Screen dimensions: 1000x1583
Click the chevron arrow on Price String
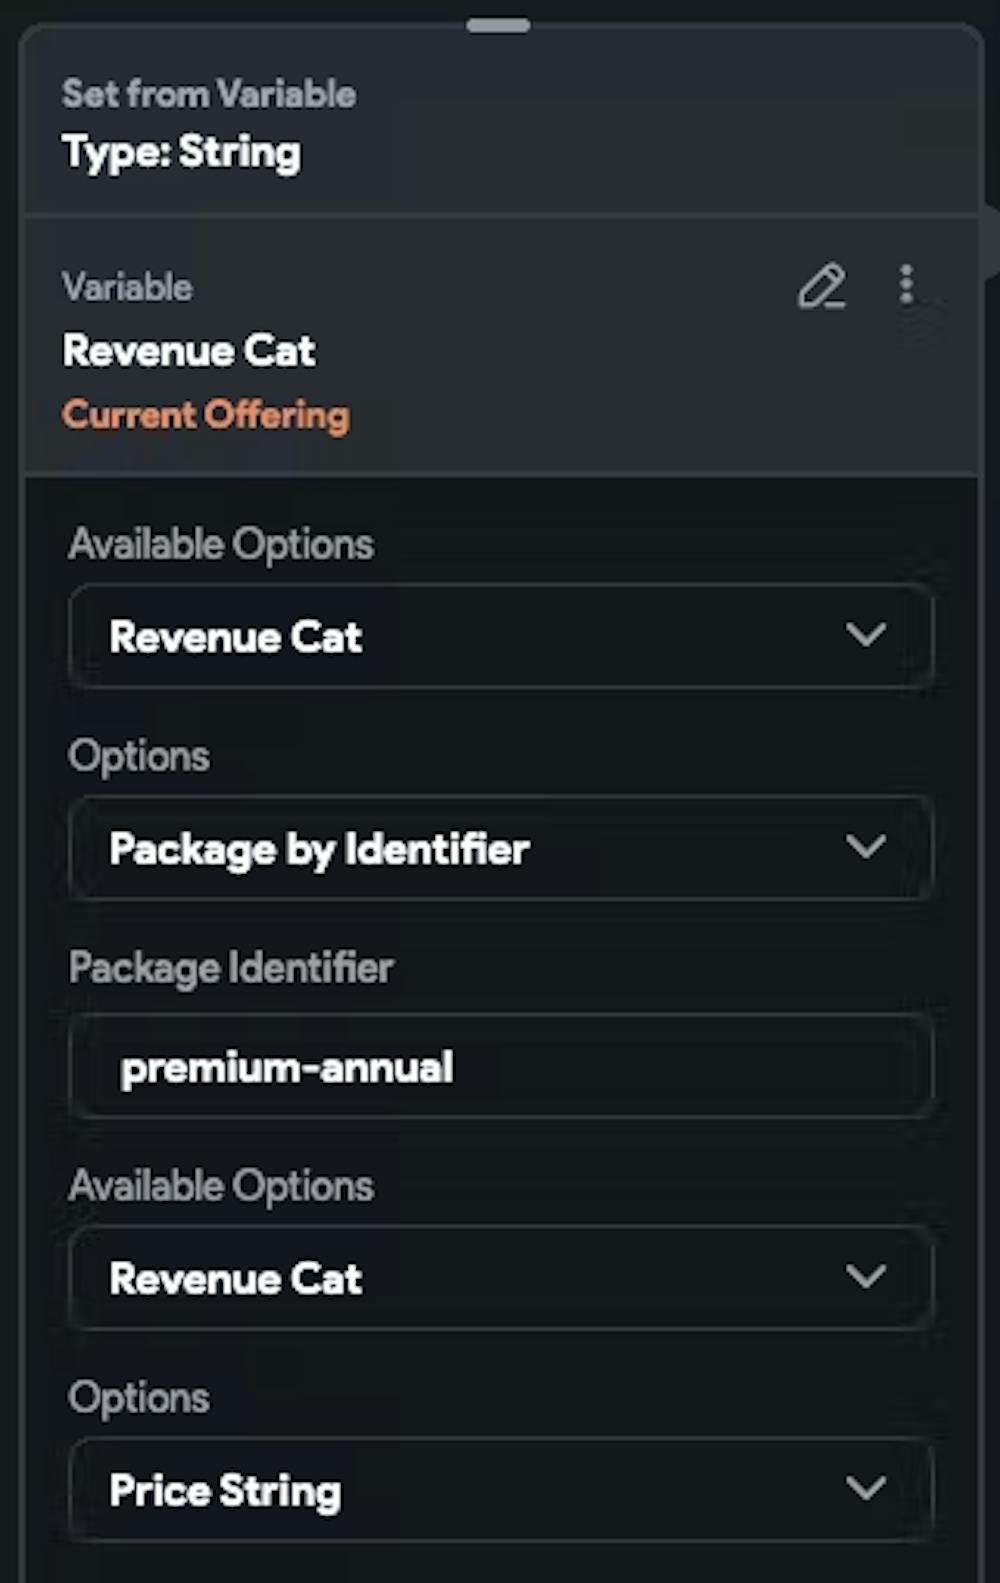coord(865,1488)
